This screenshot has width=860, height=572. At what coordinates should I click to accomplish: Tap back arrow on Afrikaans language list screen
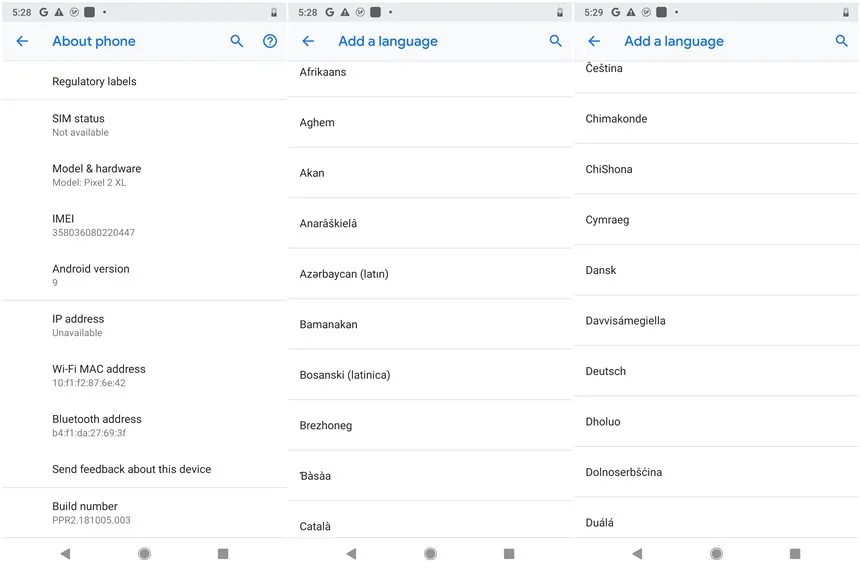[308, 41]
